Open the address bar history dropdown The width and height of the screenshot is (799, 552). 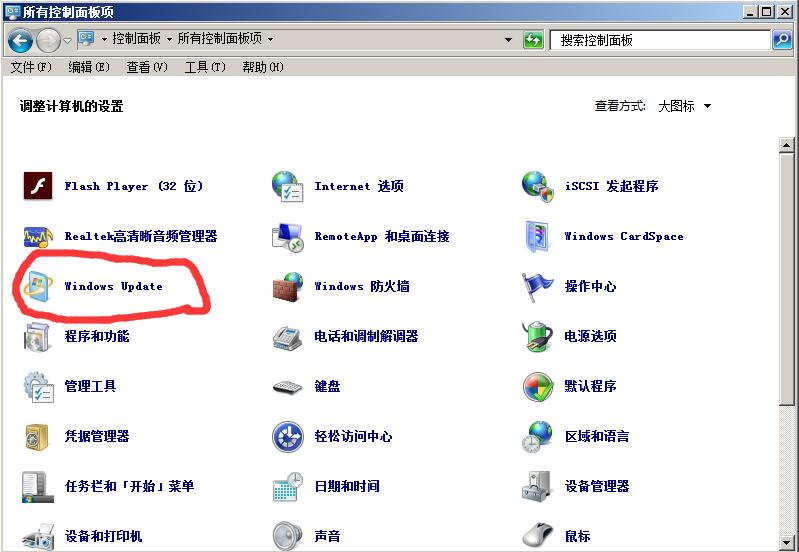click(x=508, y=40)
